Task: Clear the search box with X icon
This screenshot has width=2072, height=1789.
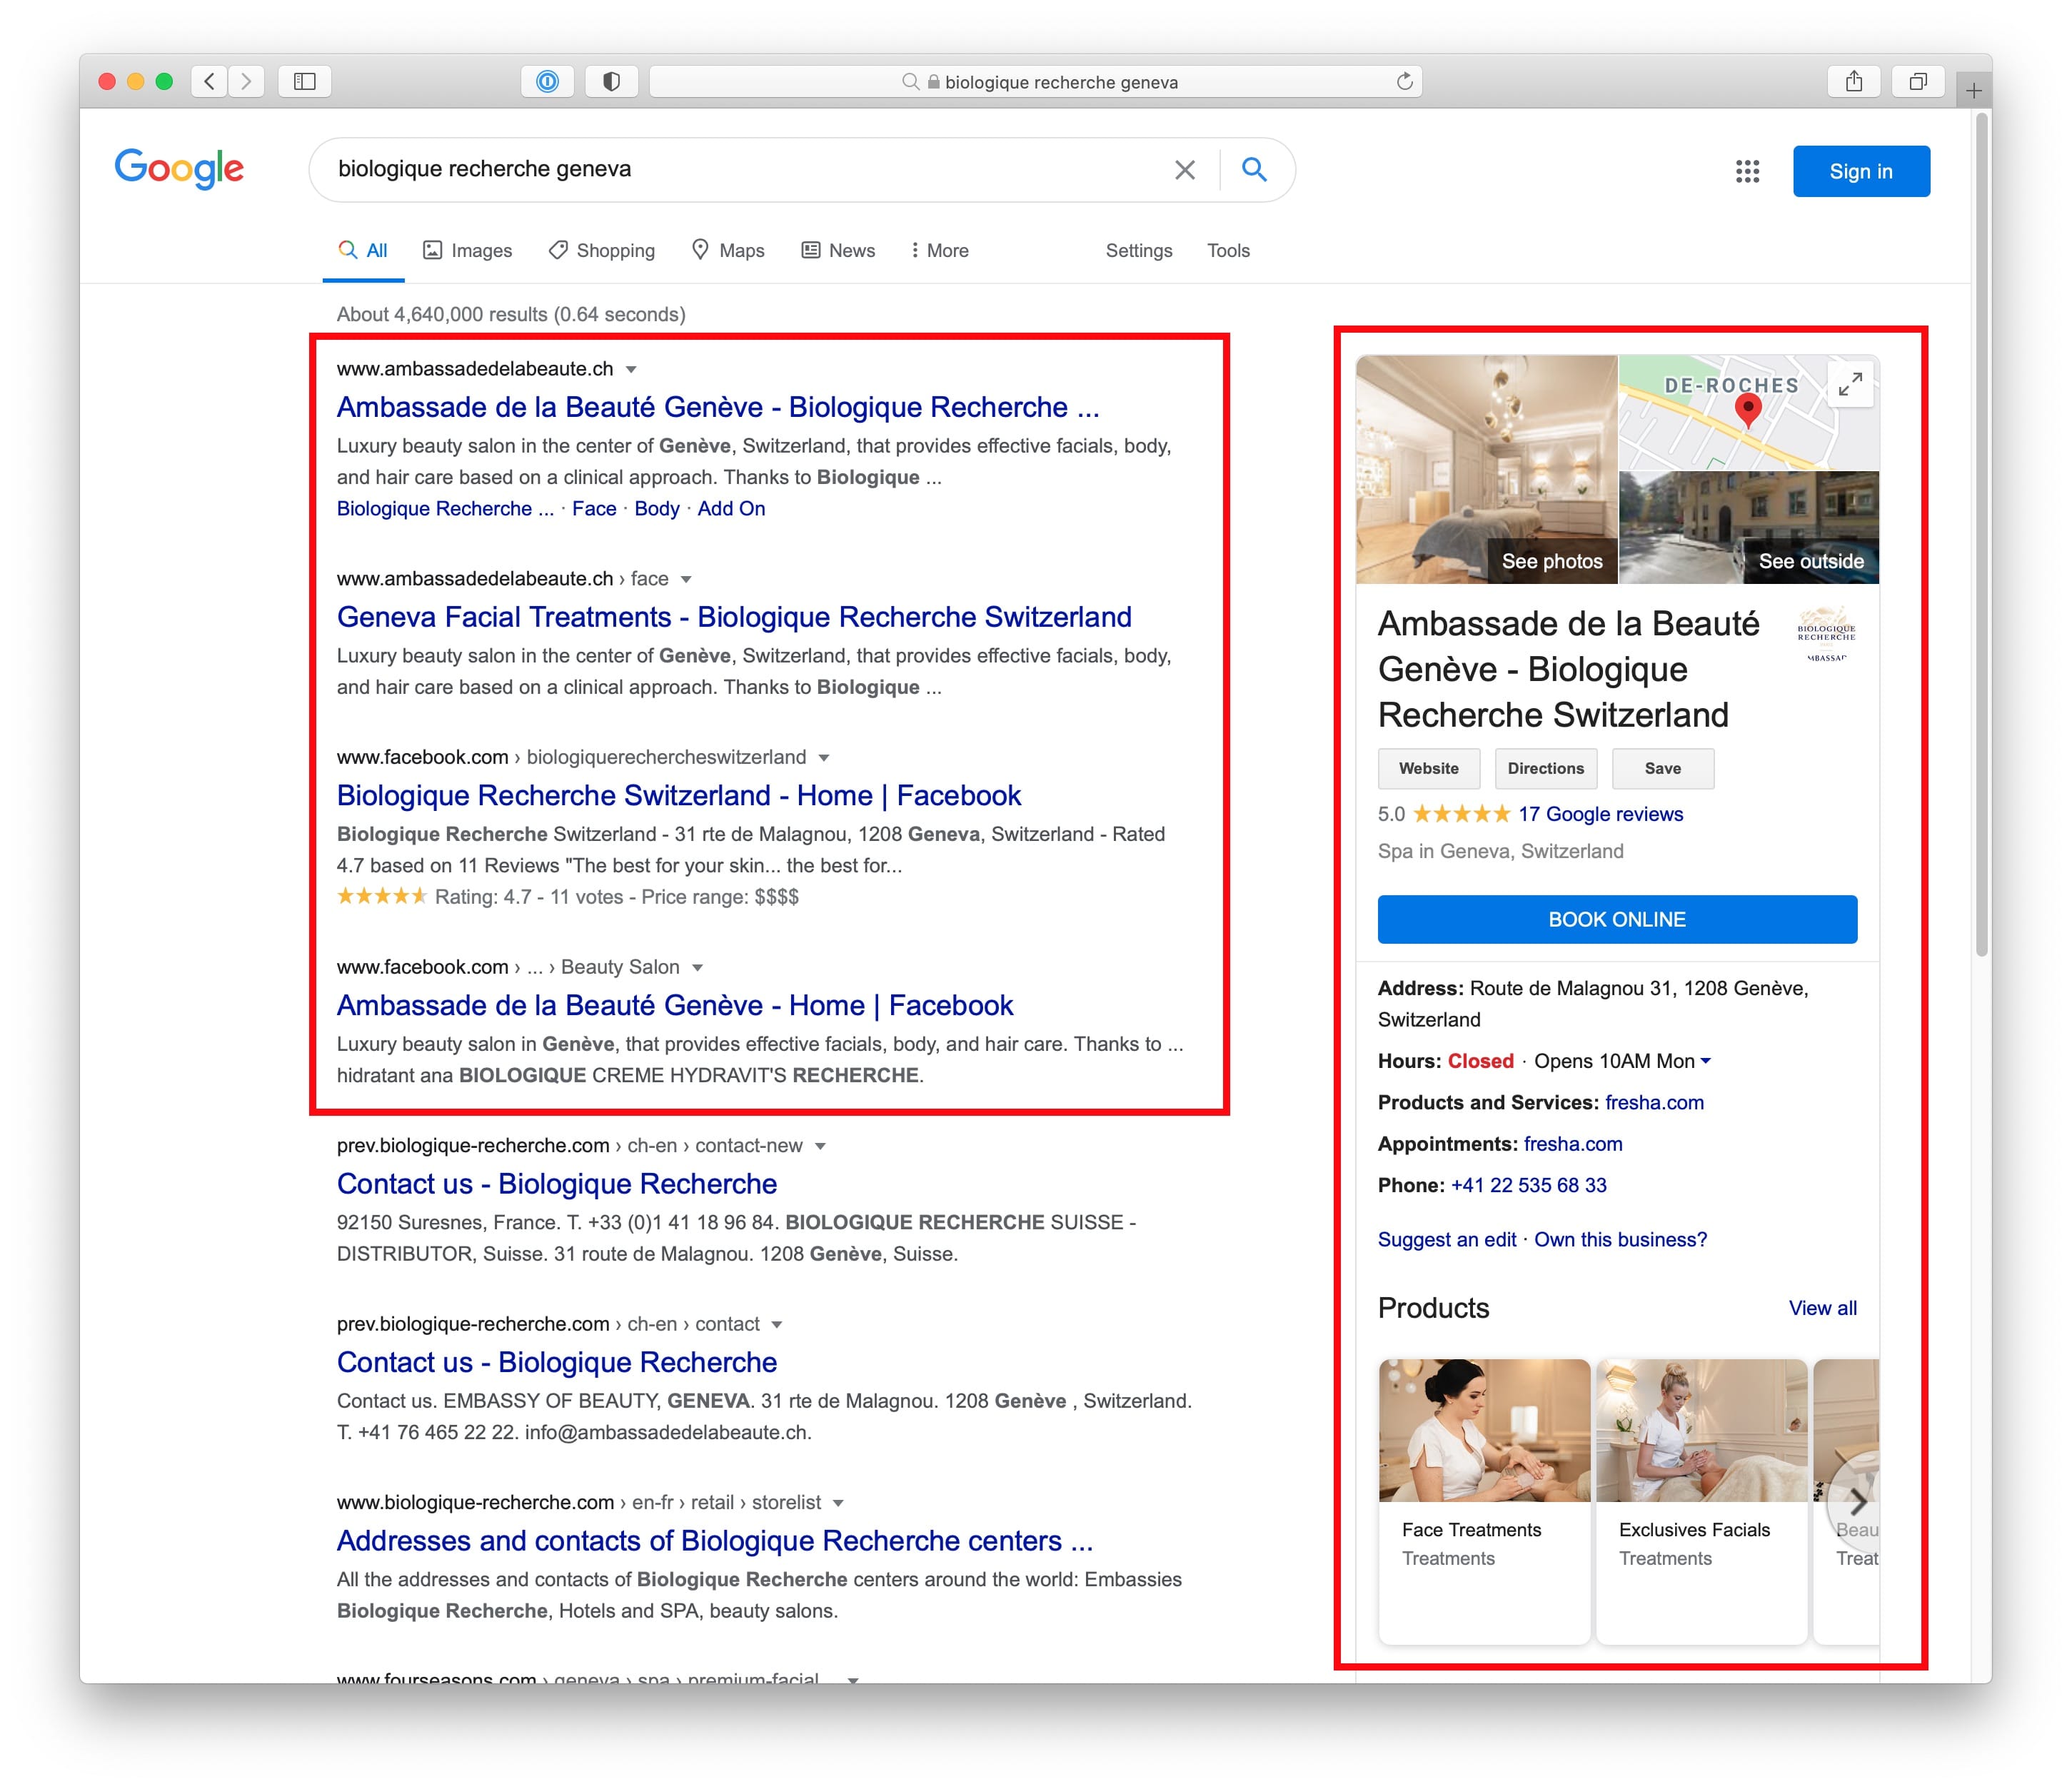Action: (x=1184, y=170)
